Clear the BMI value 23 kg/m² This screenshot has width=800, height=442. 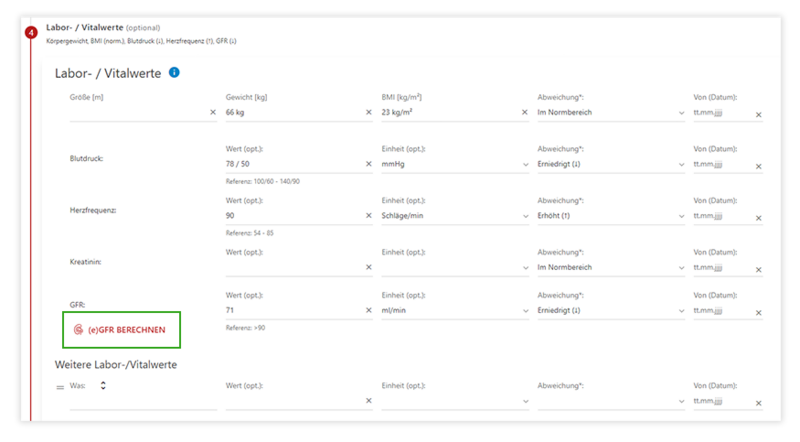(525, 113)
